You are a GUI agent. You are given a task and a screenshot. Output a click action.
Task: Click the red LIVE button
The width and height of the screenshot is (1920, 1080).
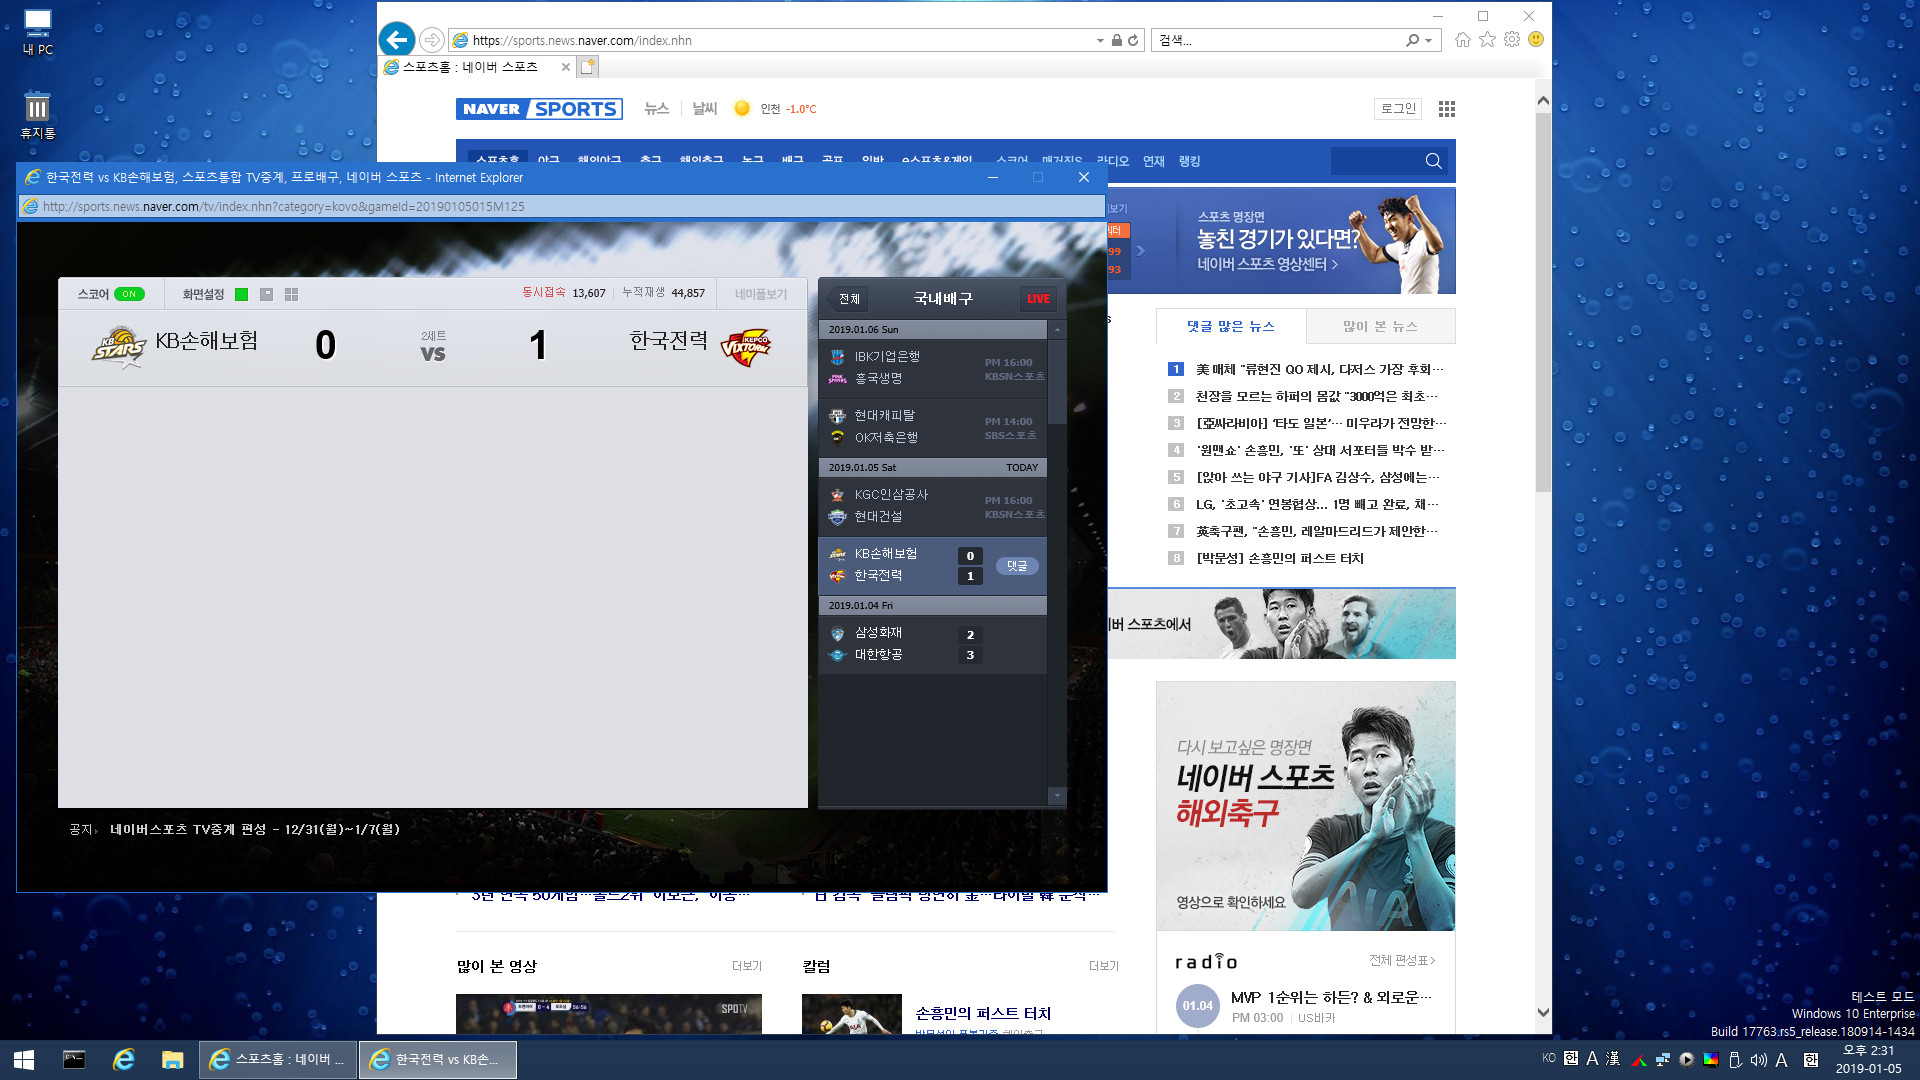tap(1038, 298)
